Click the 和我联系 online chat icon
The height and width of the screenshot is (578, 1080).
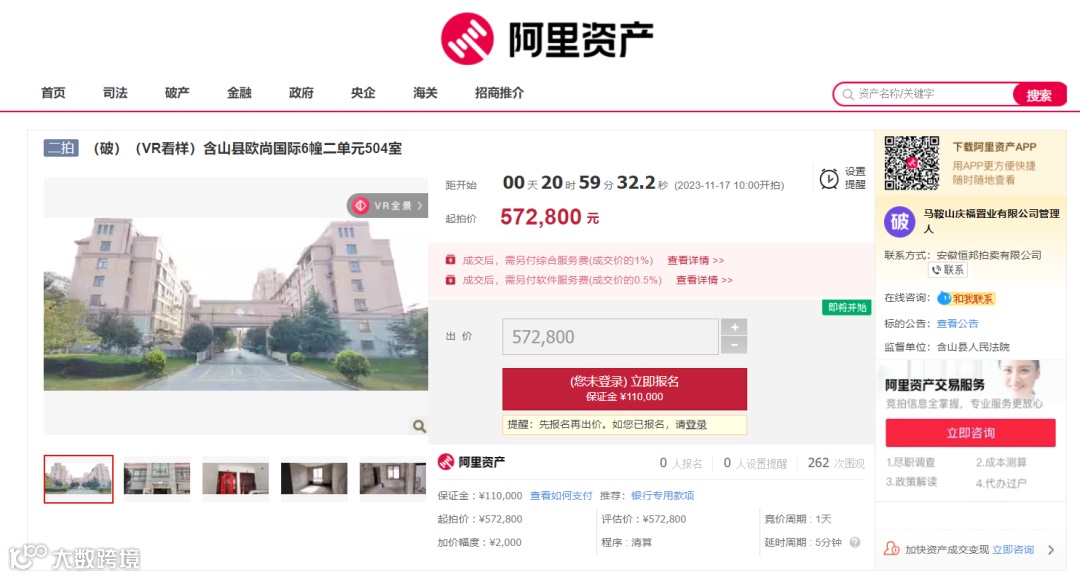[x=966, y=298]
